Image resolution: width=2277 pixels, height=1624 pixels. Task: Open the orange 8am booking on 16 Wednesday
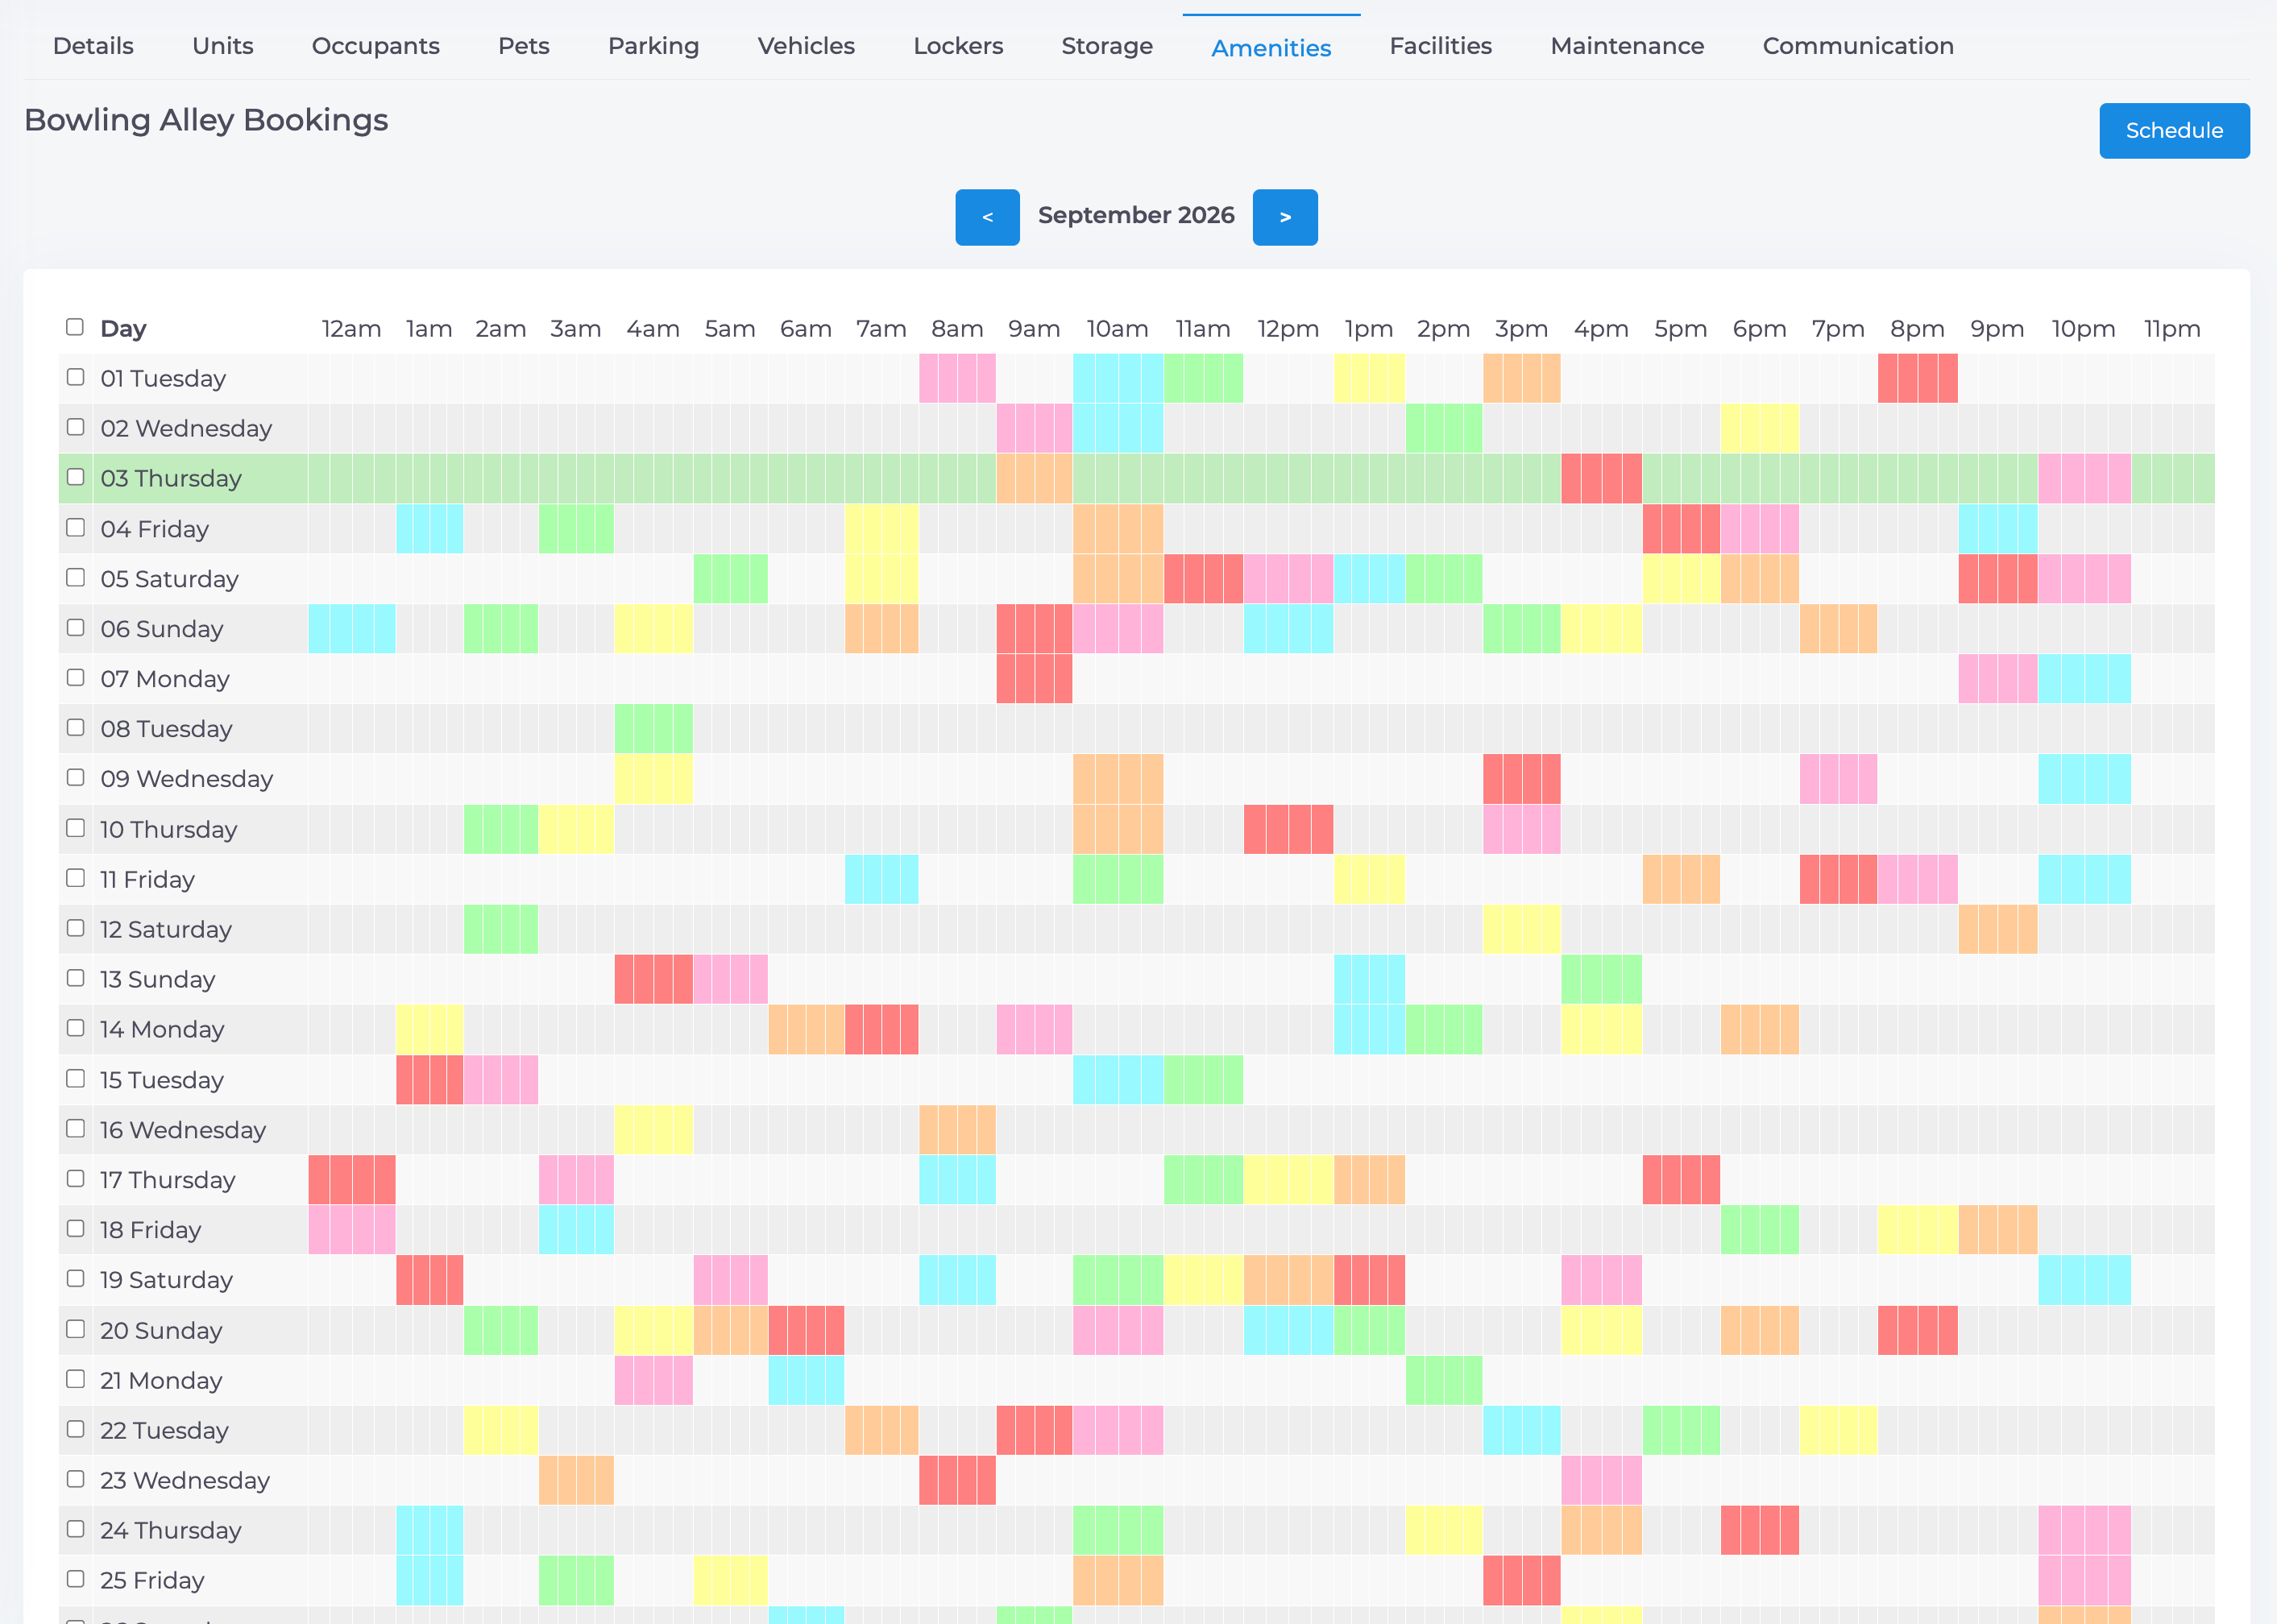[x=957, y=1130]
